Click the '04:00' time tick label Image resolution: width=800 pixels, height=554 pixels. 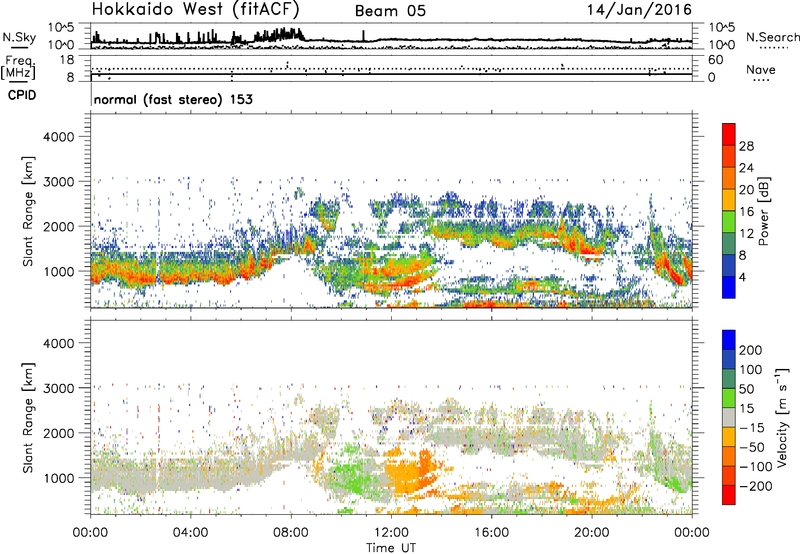coord(190,533)
